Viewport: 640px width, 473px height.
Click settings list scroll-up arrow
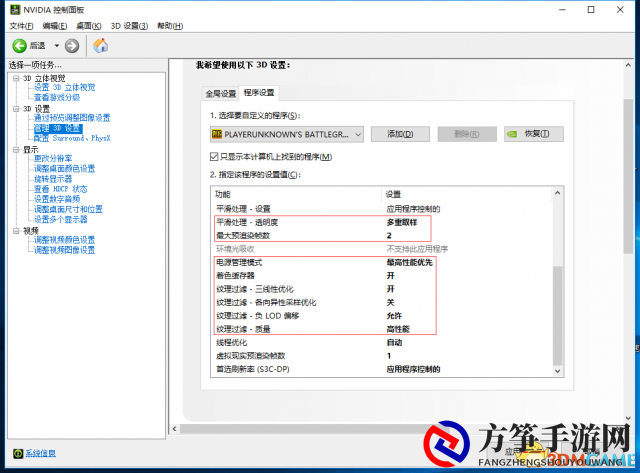(558, 193)
